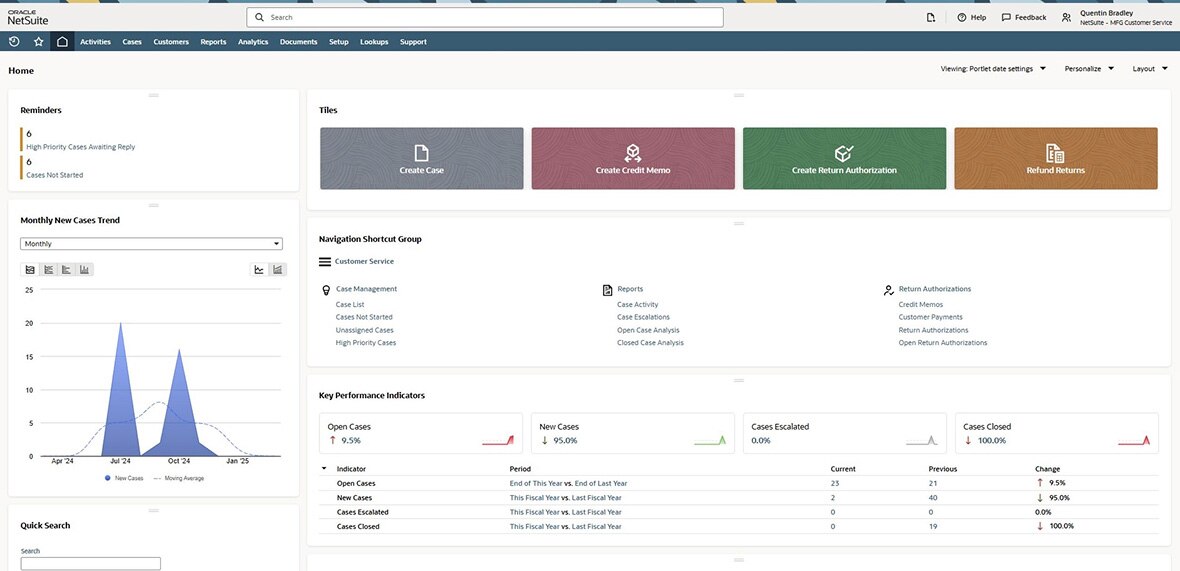Open the Credit Memos shortcut
The height and width of the screenshot is (571, 1180).
[920, 305]
